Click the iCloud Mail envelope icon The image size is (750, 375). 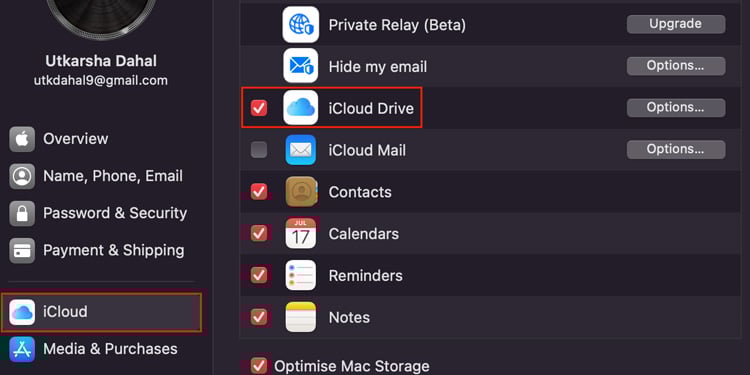click(300, 150)
